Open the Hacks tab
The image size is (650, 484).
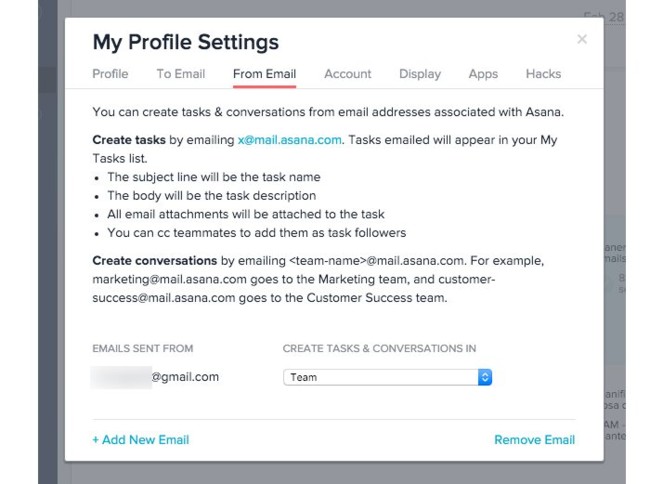(x=543, y=74)
